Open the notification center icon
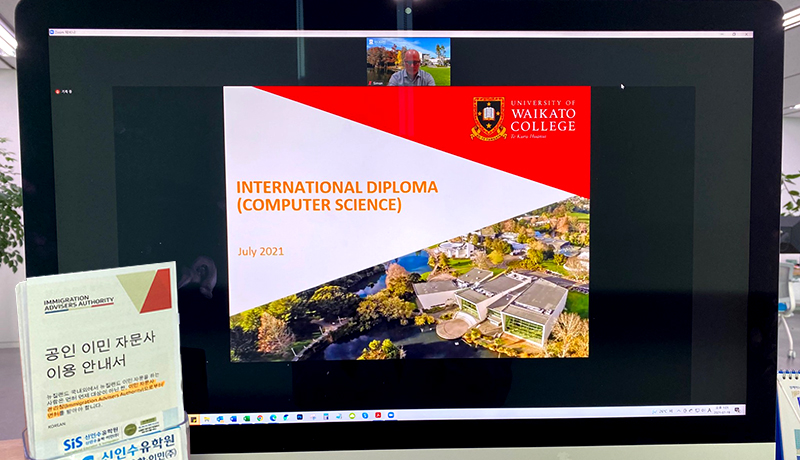Image resolution: width=800 pixels, height=460 pixels. pyautogui.click(x=737, y=410)
